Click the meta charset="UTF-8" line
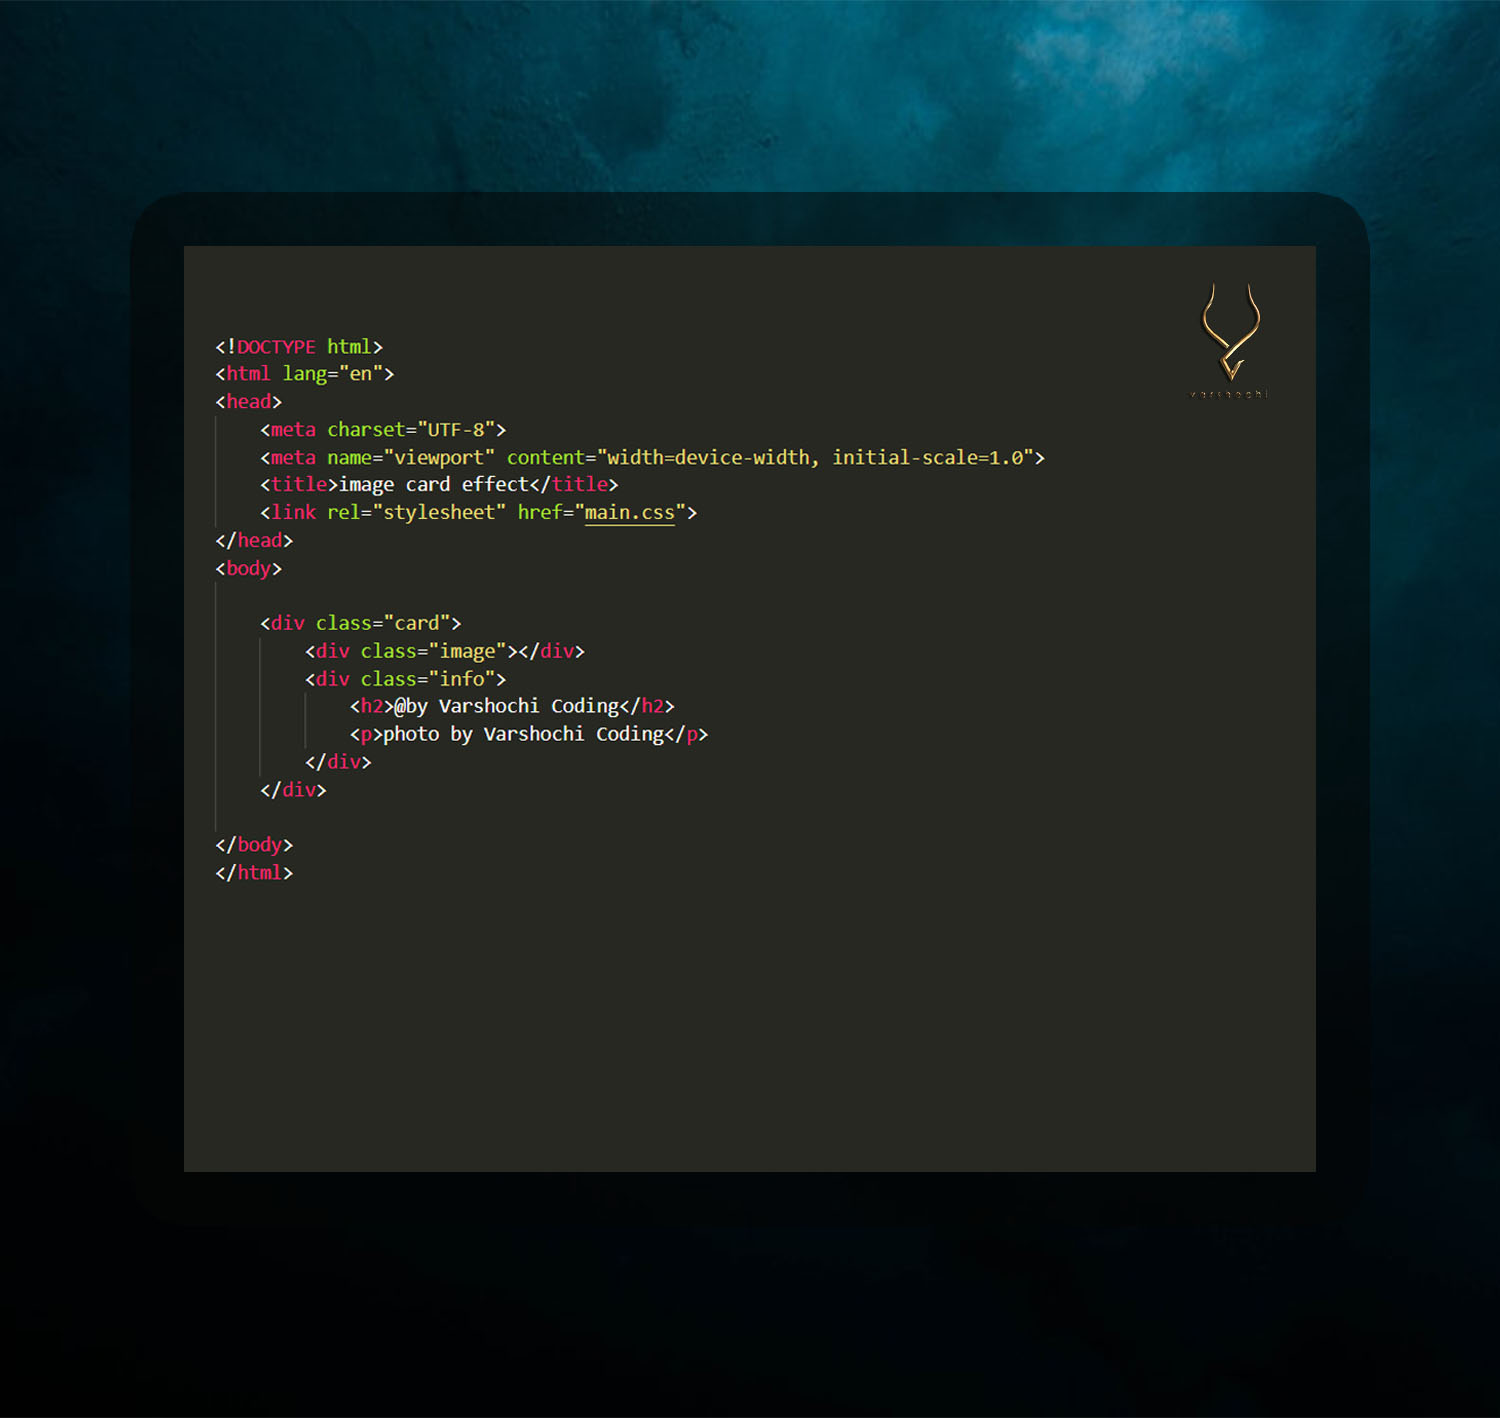Screen dimensions: 1500x1418 pyautogui.click(x=385, y=429)
